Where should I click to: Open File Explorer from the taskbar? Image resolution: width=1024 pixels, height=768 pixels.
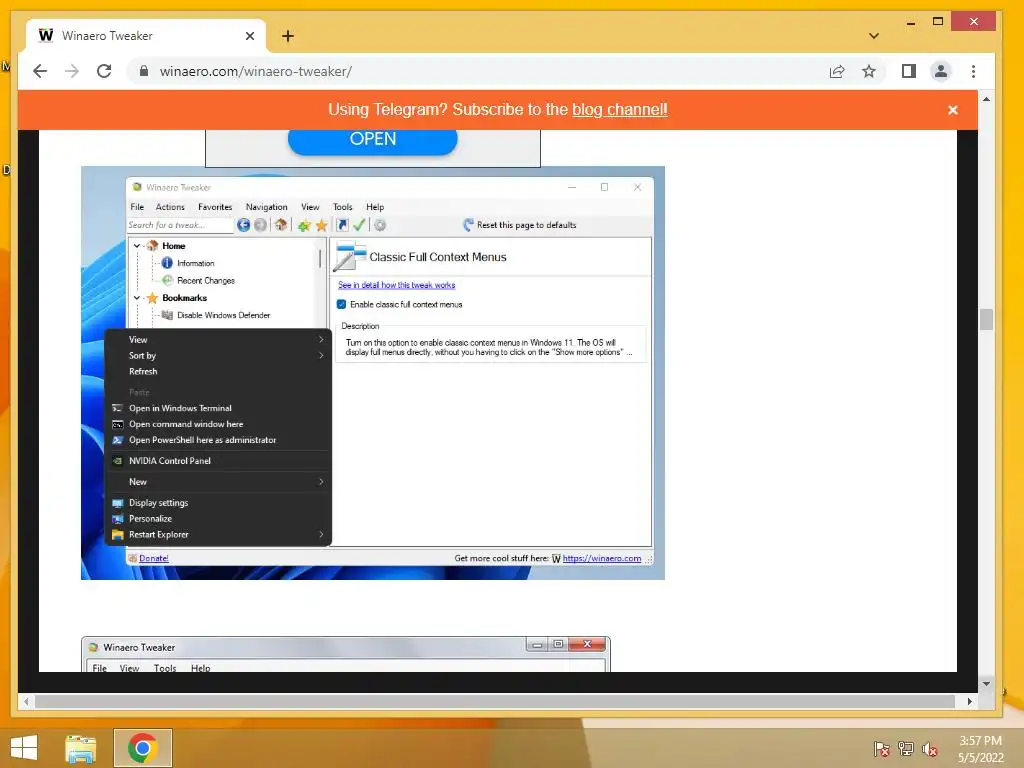(x=81, y=748)
